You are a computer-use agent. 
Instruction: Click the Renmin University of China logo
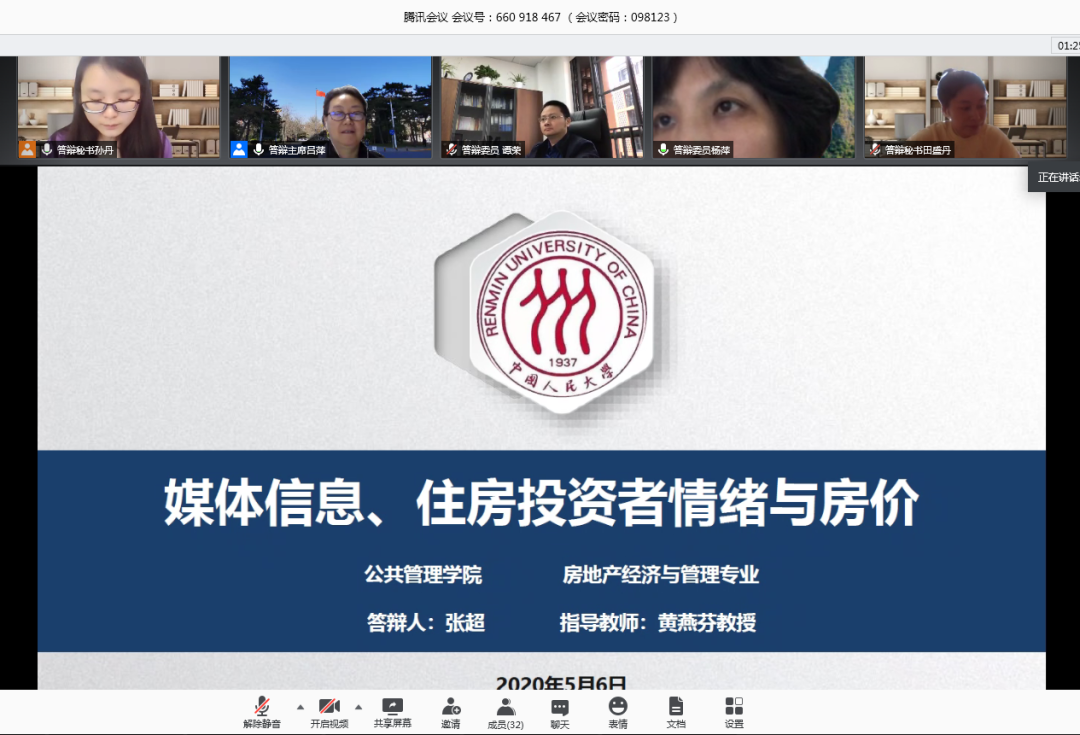(x=561, y=313)
